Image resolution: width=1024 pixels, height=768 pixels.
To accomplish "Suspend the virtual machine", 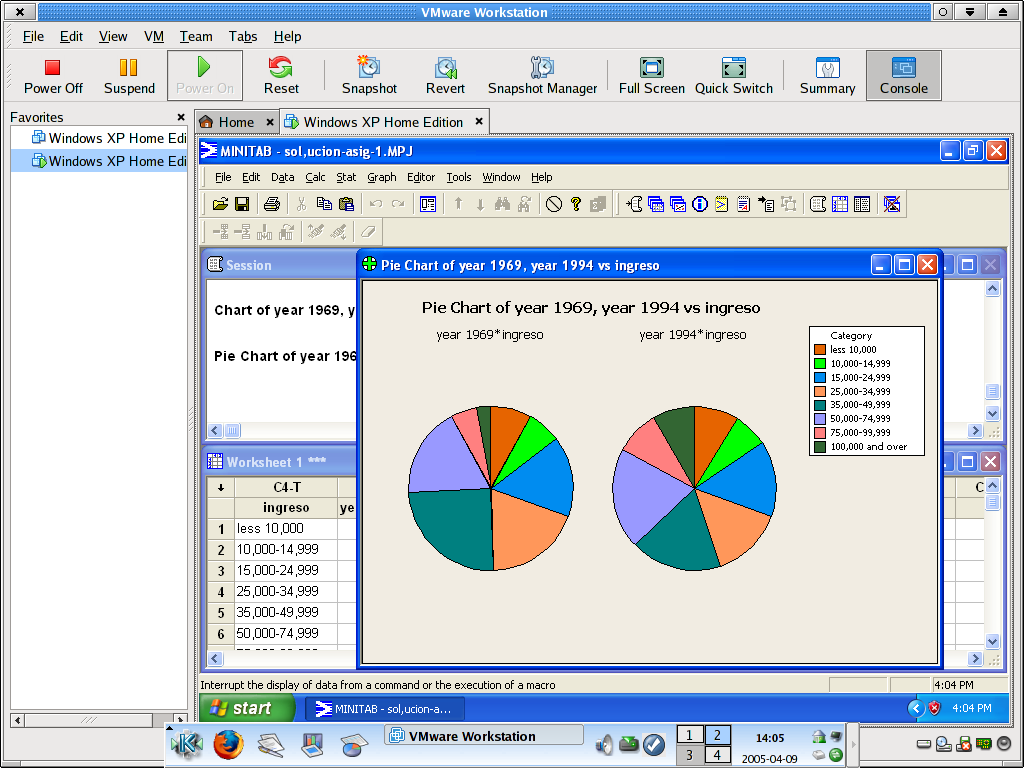I will point(129,76).
